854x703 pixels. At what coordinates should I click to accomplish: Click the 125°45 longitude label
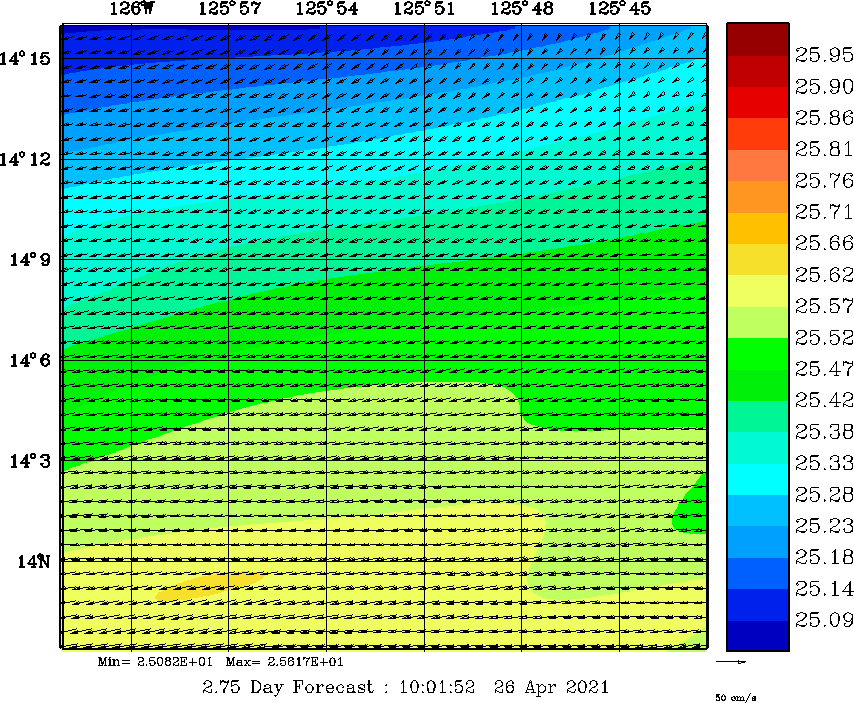point(619,8)
